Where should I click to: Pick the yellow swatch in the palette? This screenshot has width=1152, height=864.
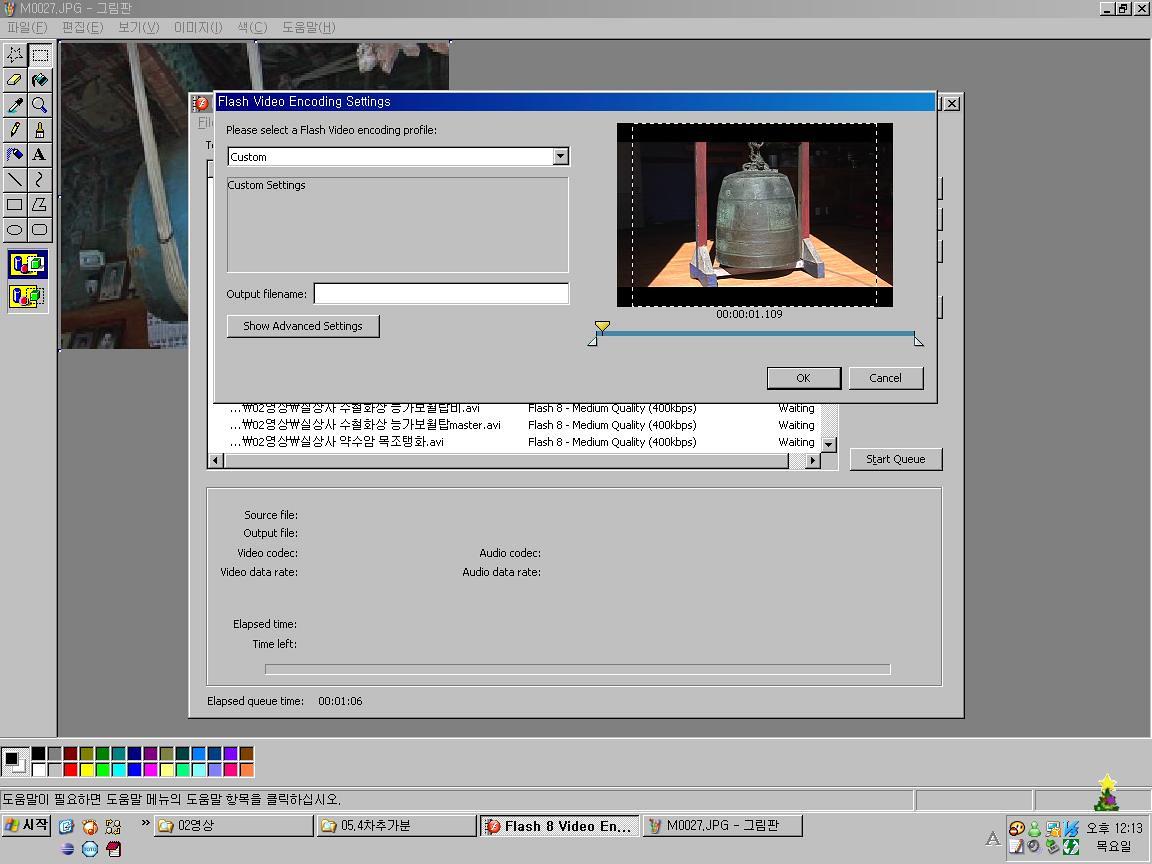point(87,770)
